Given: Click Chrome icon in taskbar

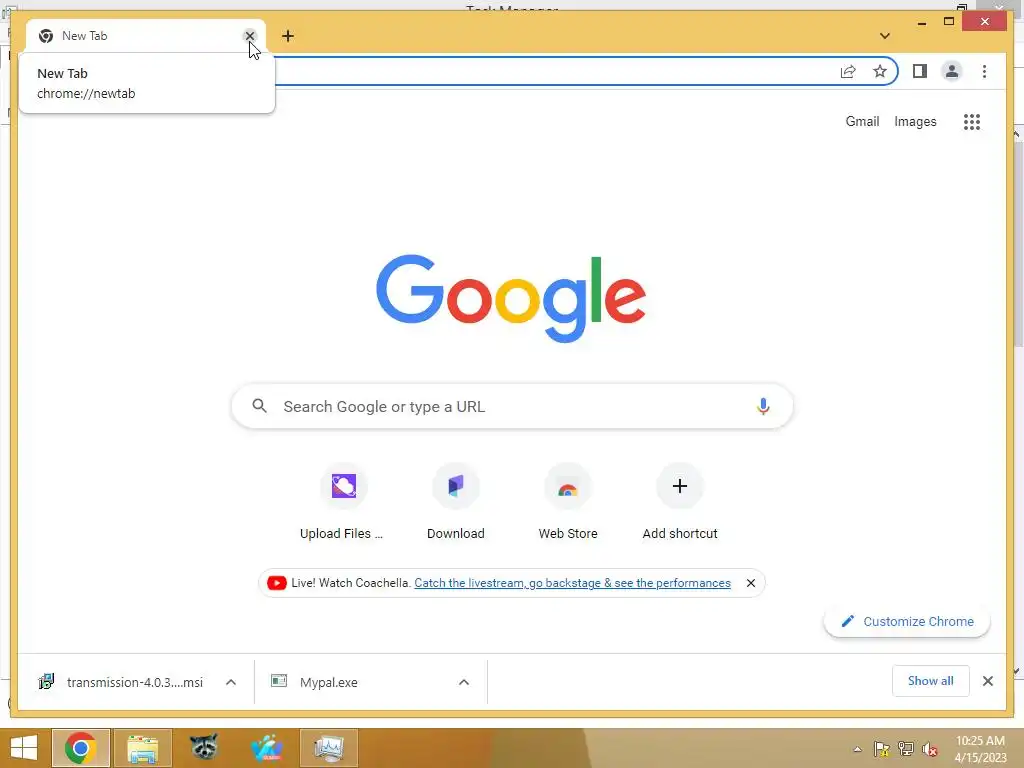Looking at the screenshot, I should click(81, 748).
